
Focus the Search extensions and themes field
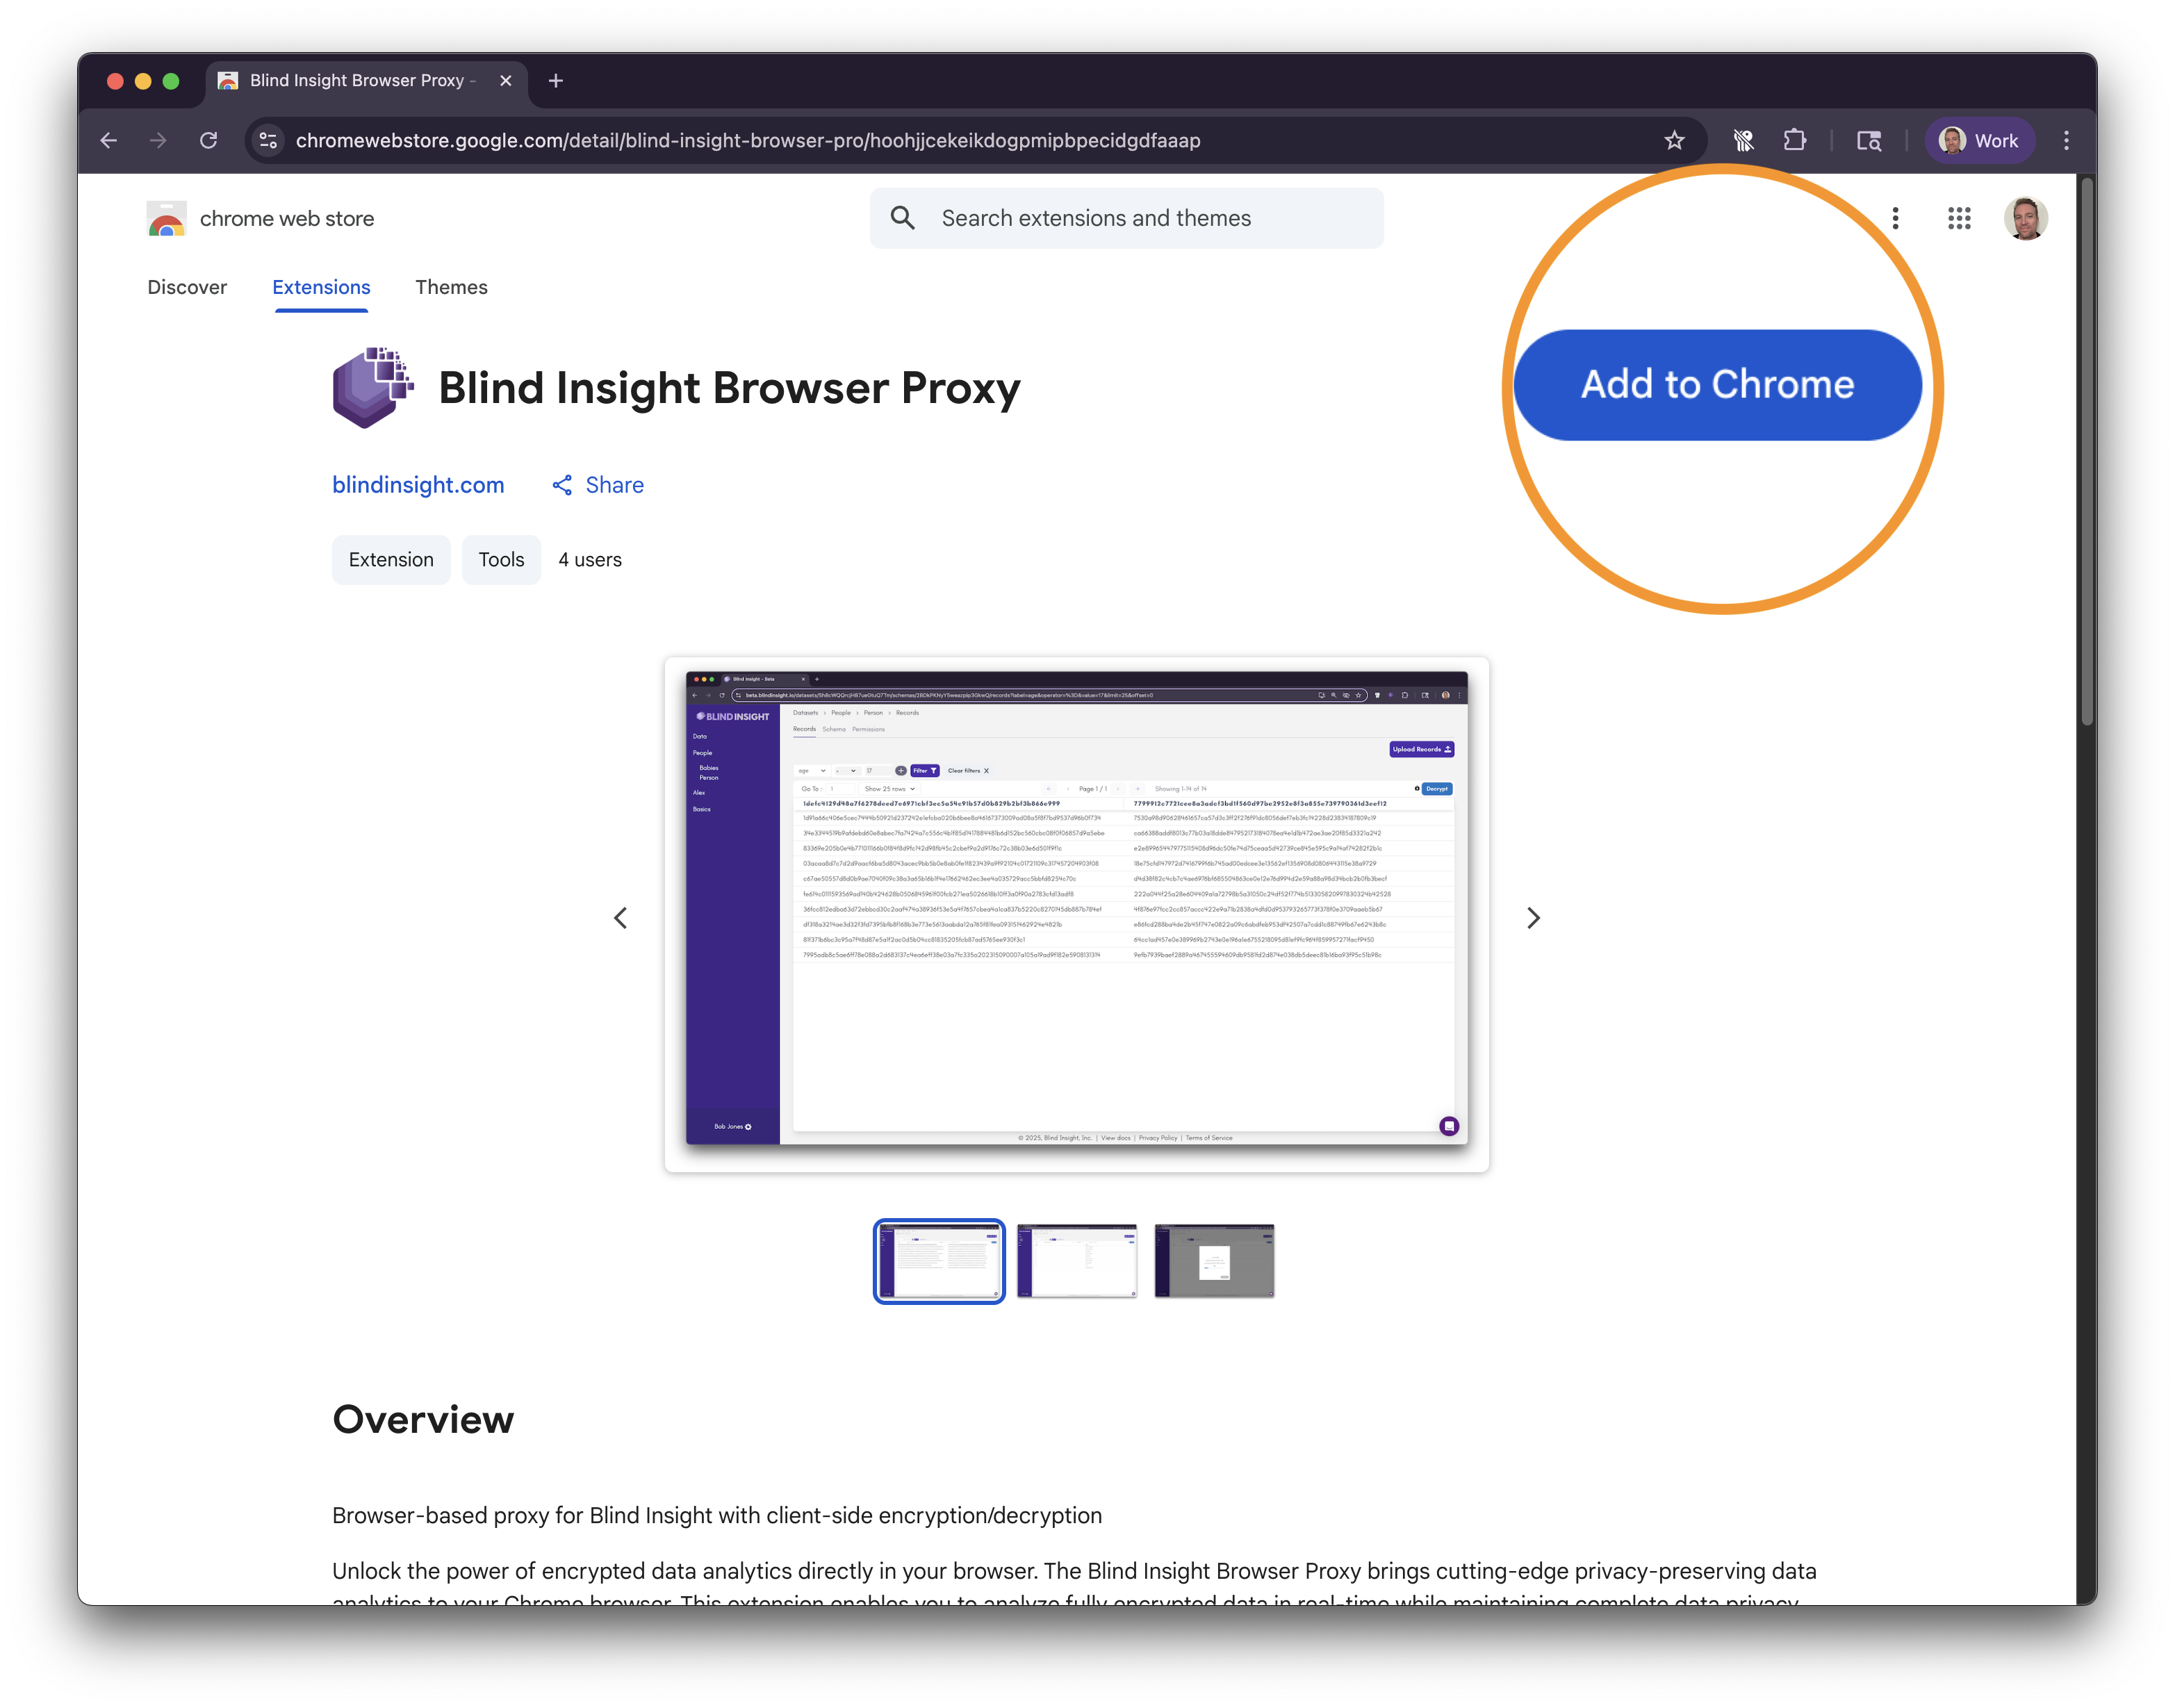click(x=1126, y=218)
